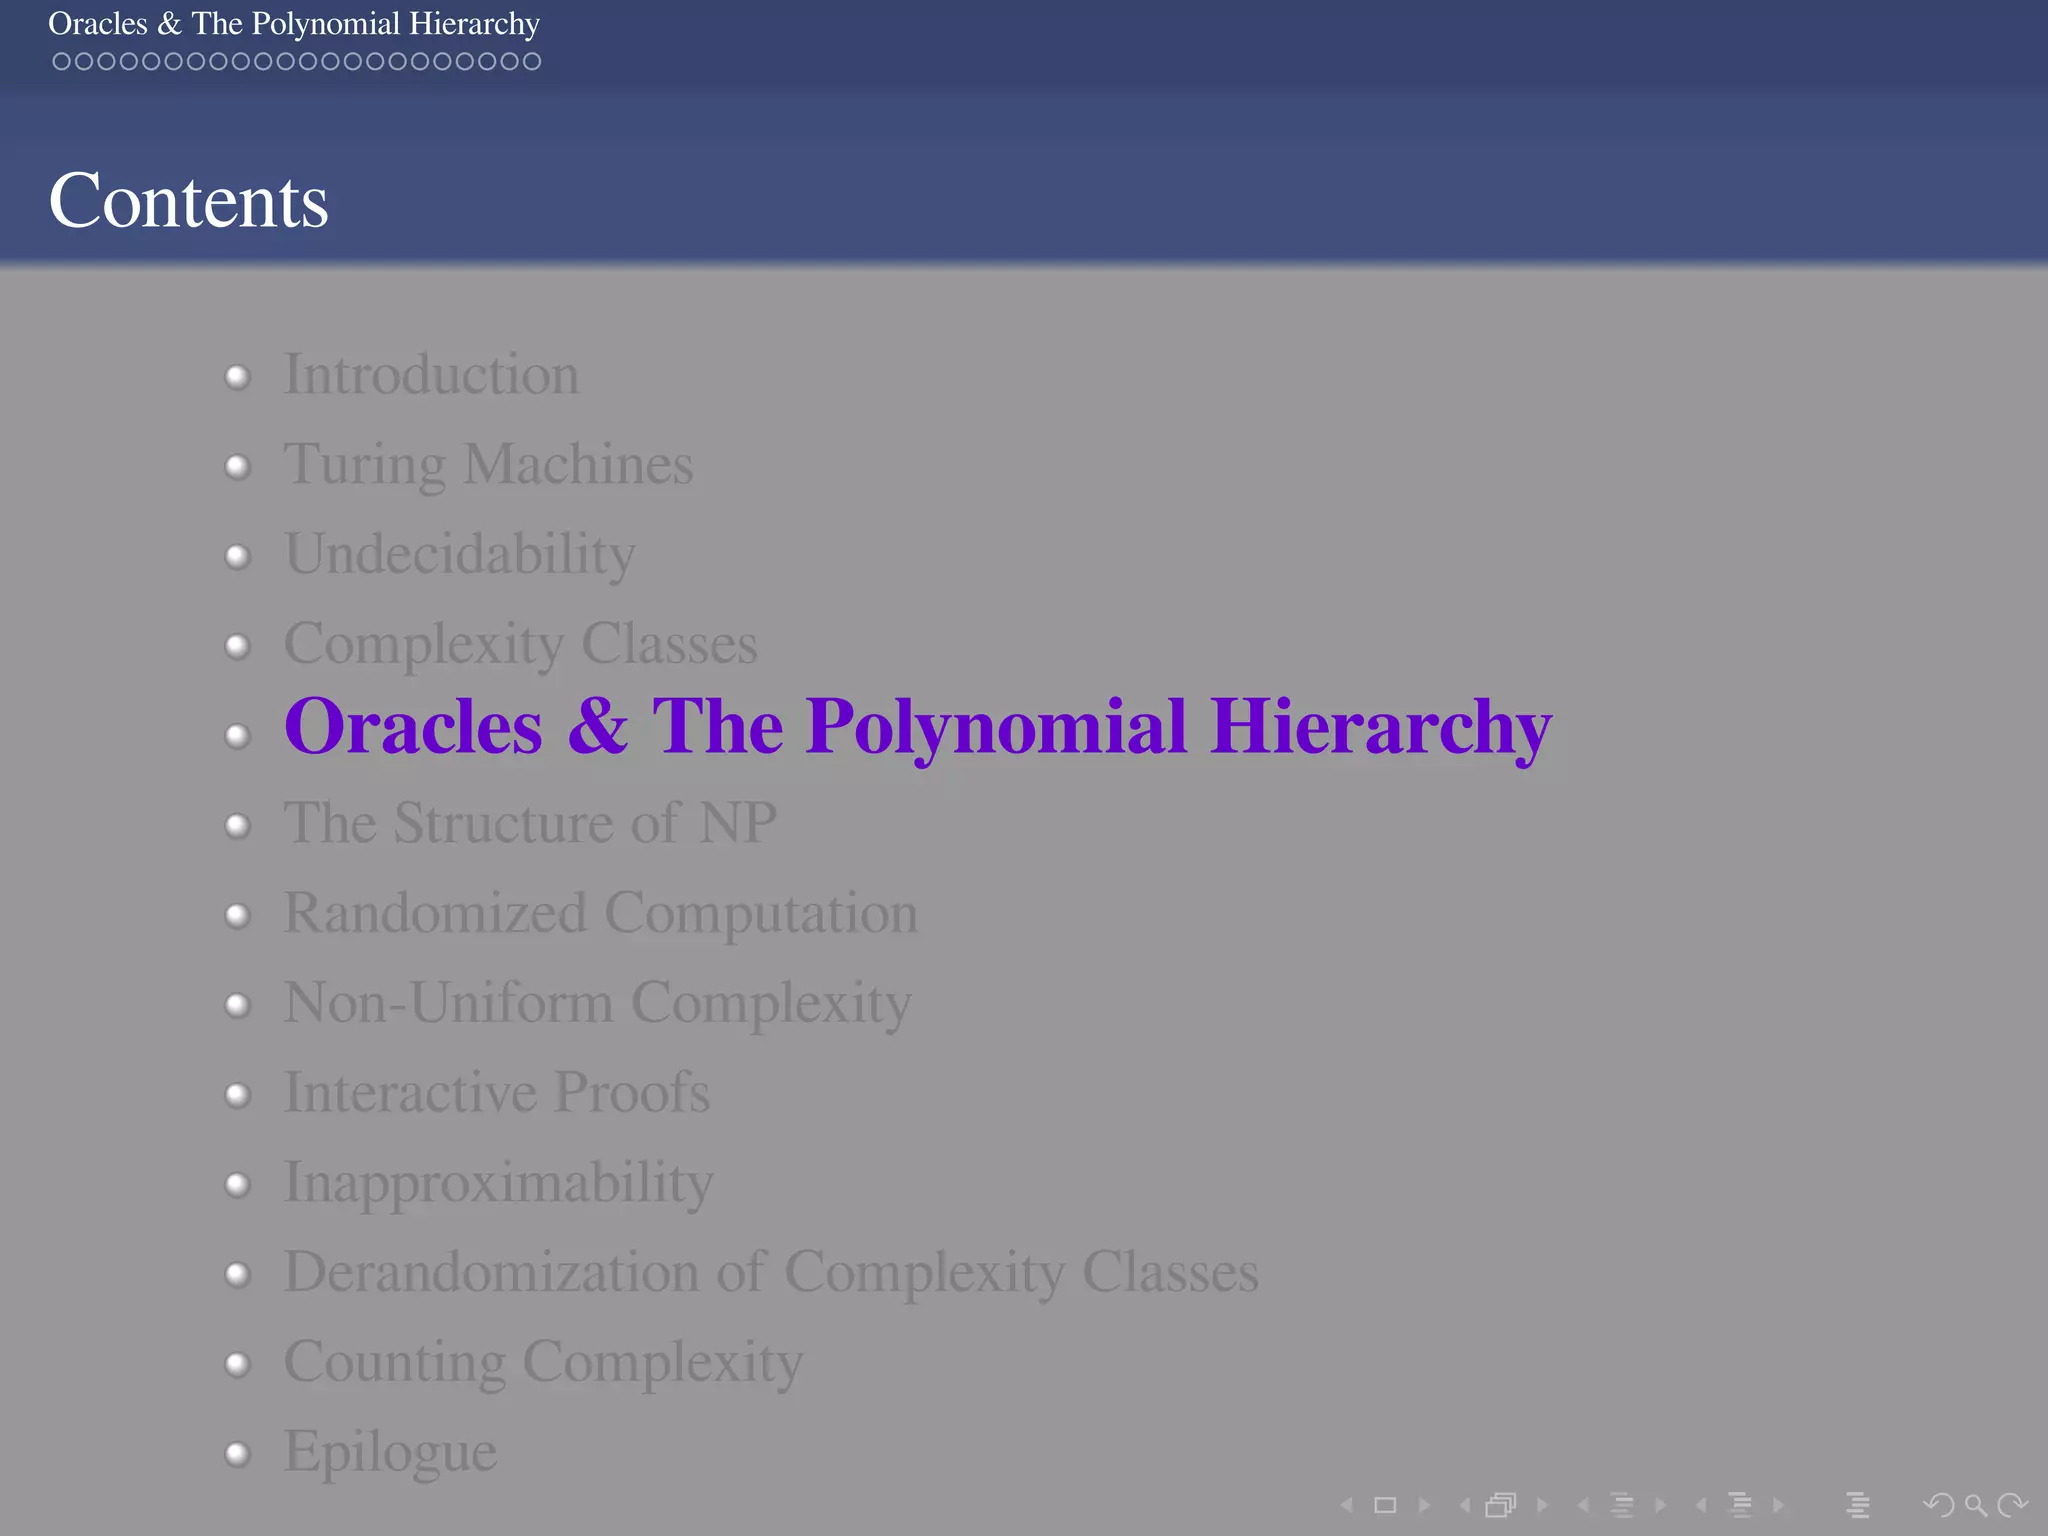Viewport: 2048px width, 1536px height.
Task: Click the slide rectangle navigation icon
Action: 1385,1505
